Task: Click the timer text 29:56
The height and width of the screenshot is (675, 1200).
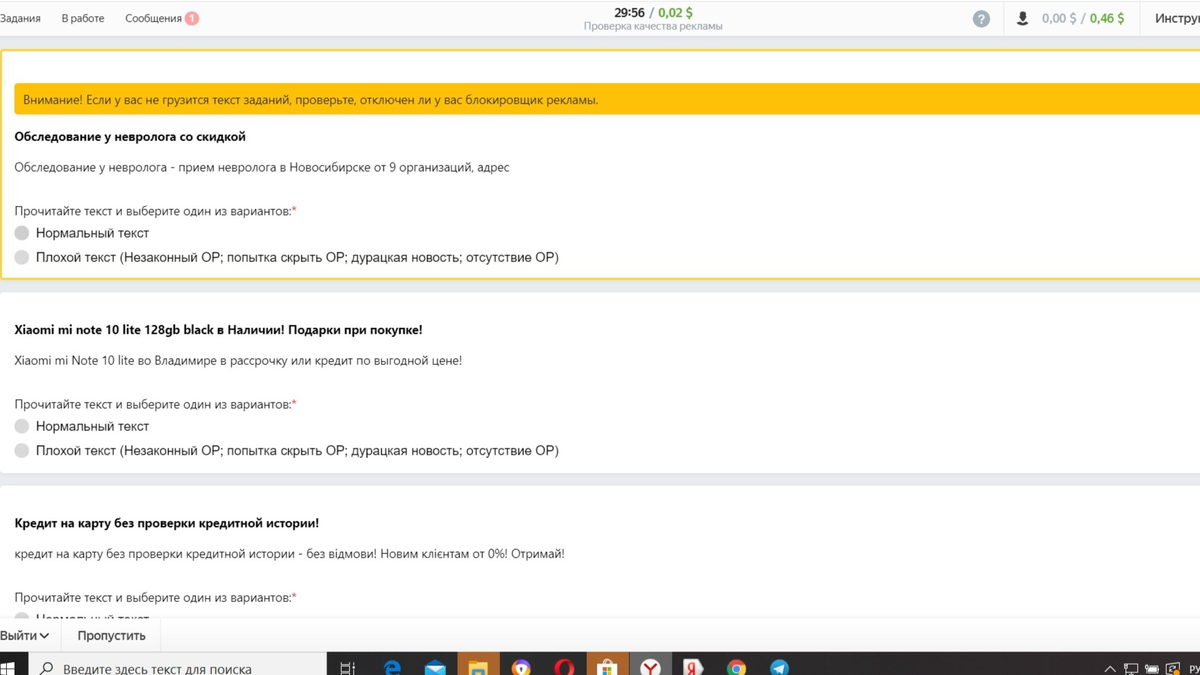Action: tap(629, 12)
